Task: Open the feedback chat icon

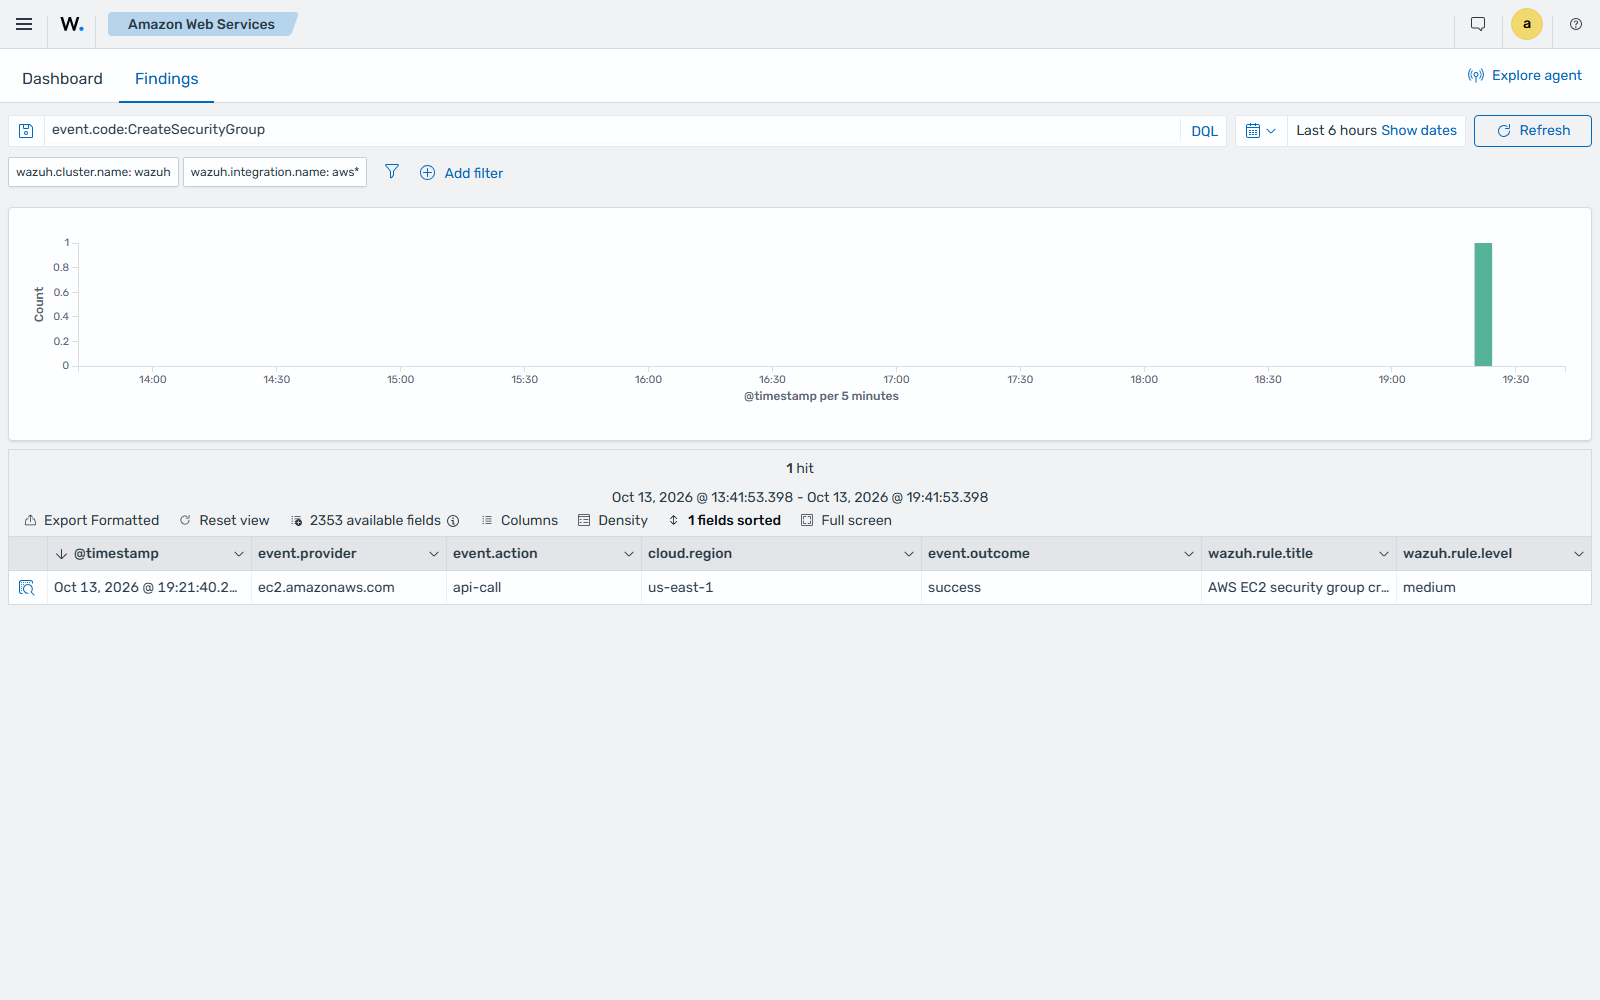Action: tap(1478, 24)
